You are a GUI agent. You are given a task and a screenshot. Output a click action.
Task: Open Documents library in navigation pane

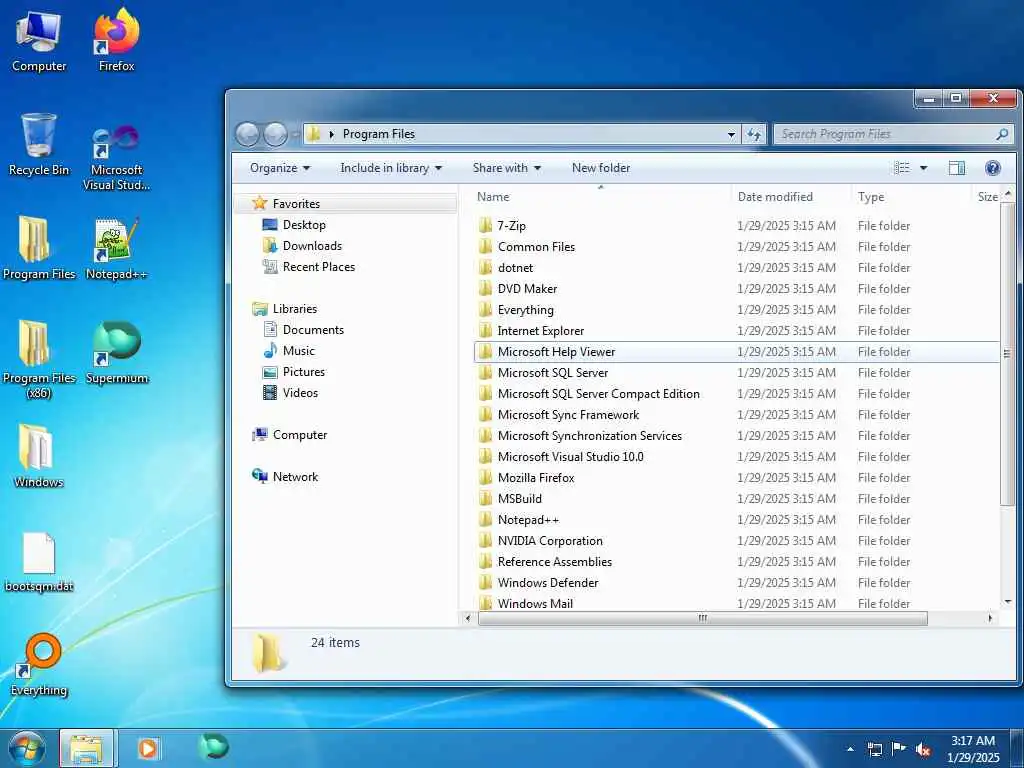point(313,330)
